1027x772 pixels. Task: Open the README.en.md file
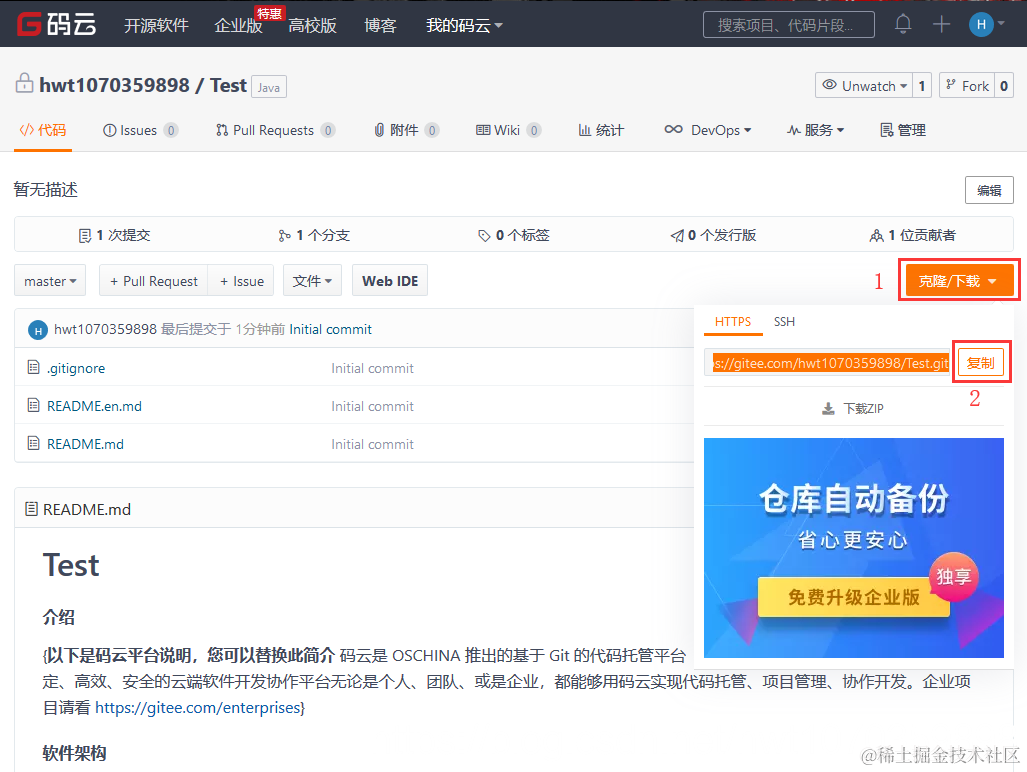tap(94, 406)
